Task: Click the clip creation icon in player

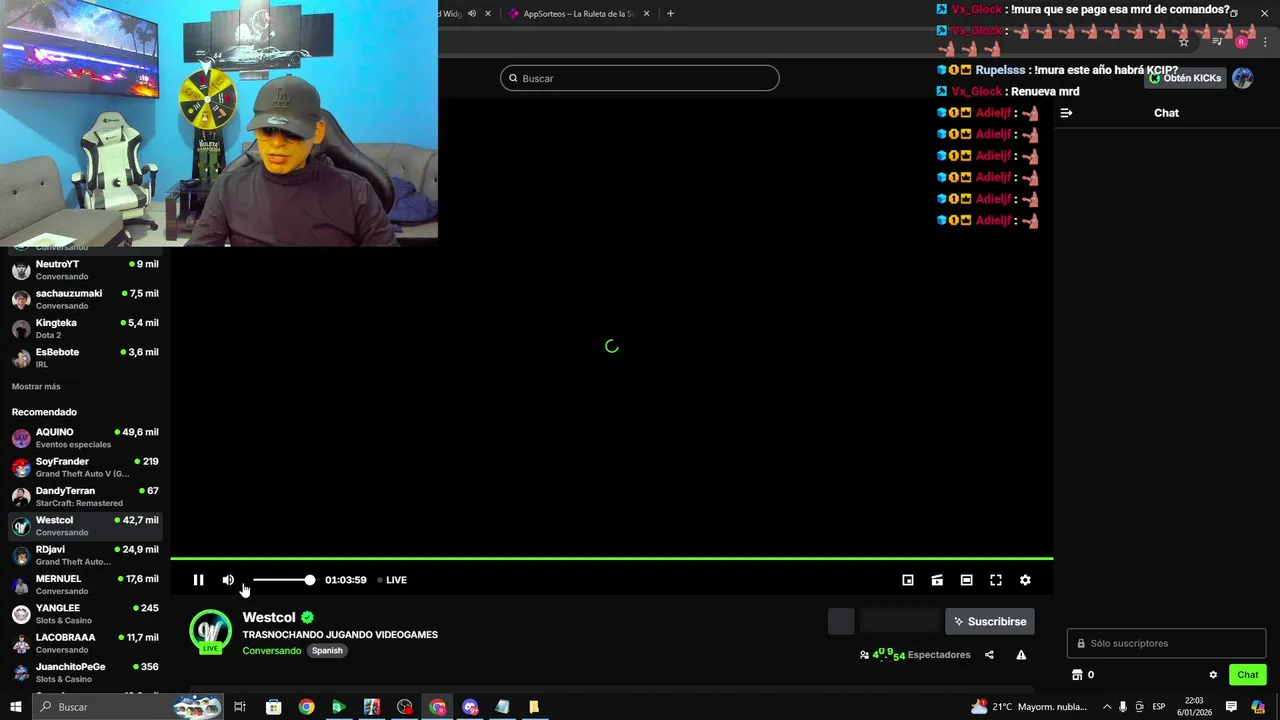Action: click(x=937, y=580)
